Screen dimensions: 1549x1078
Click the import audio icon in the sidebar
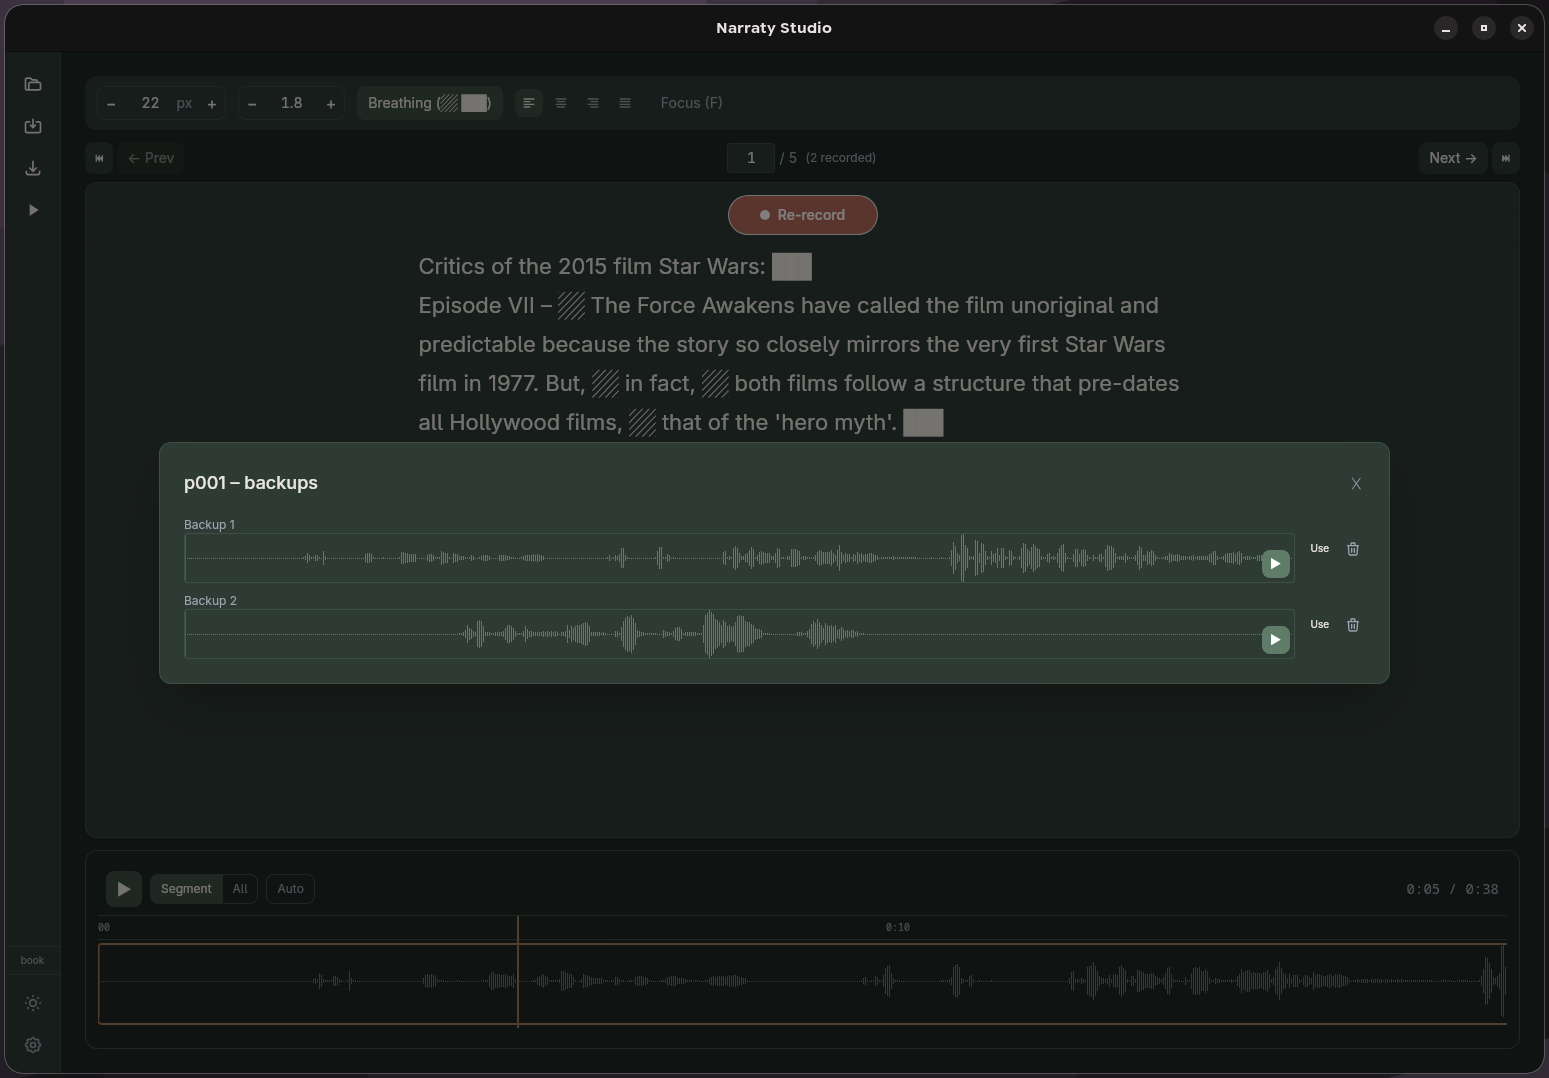tap(33, 126)
